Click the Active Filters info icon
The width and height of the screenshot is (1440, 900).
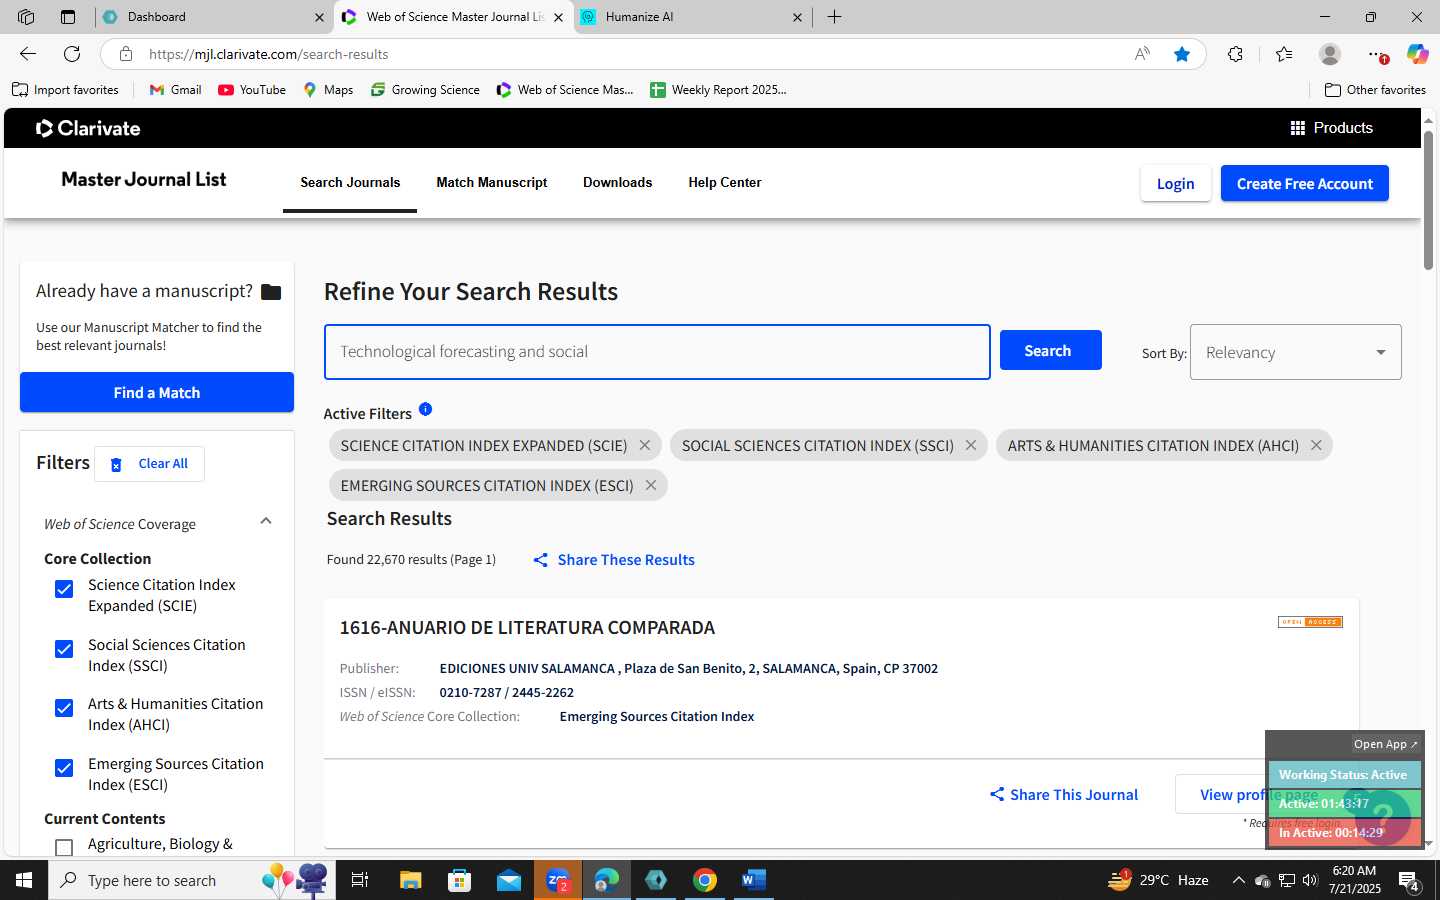(x=425, y=409)
